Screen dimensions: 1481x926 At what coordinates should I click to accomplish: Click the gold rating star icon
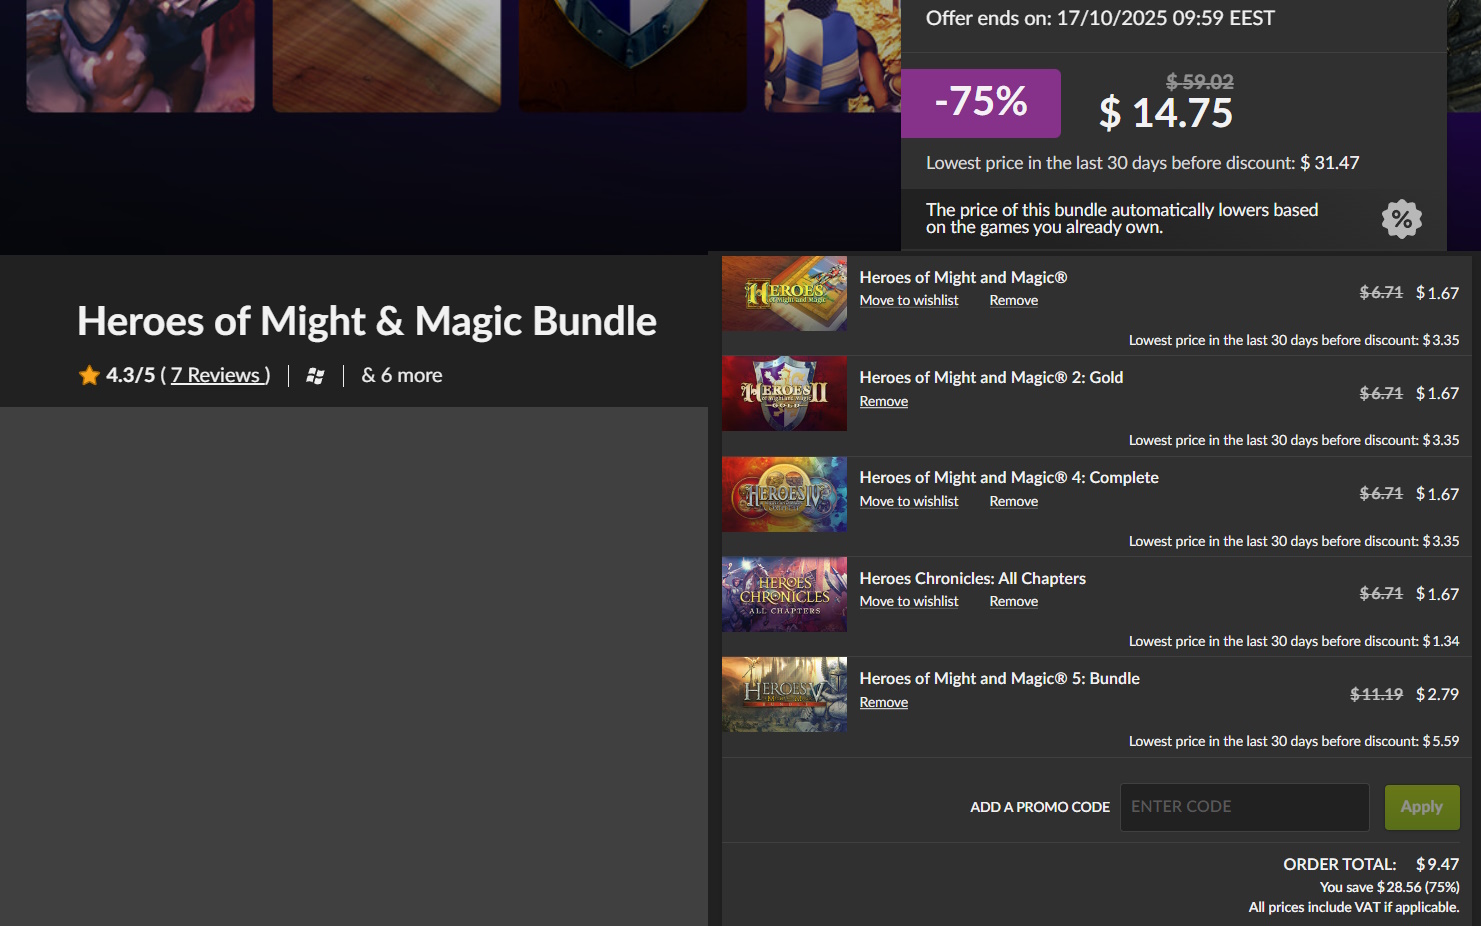tap(89, 375)
